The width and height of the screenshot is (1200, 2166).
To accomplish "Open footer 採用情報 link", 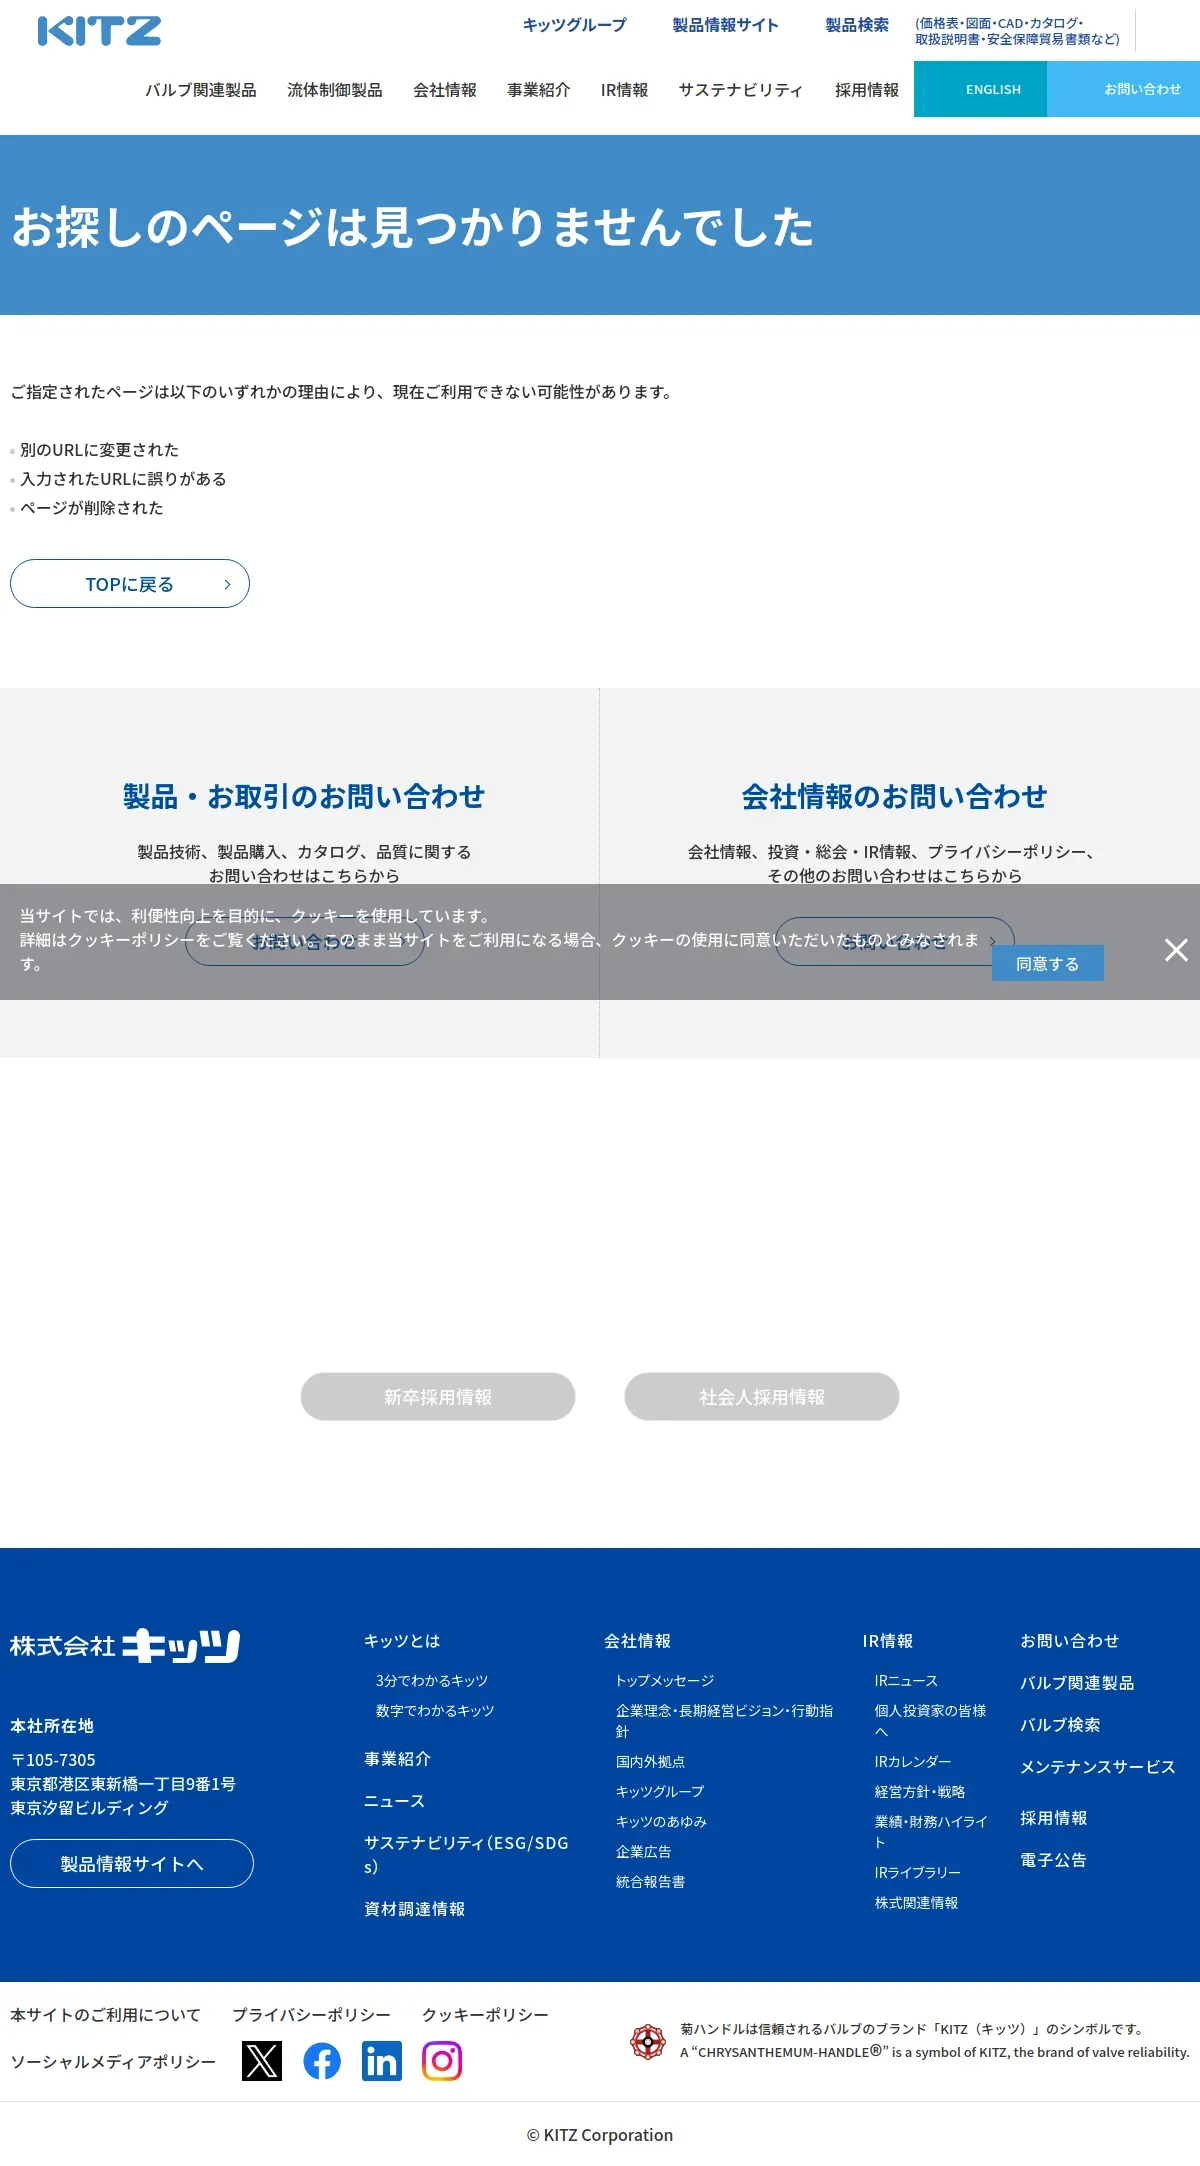I will [1053, 1818].
